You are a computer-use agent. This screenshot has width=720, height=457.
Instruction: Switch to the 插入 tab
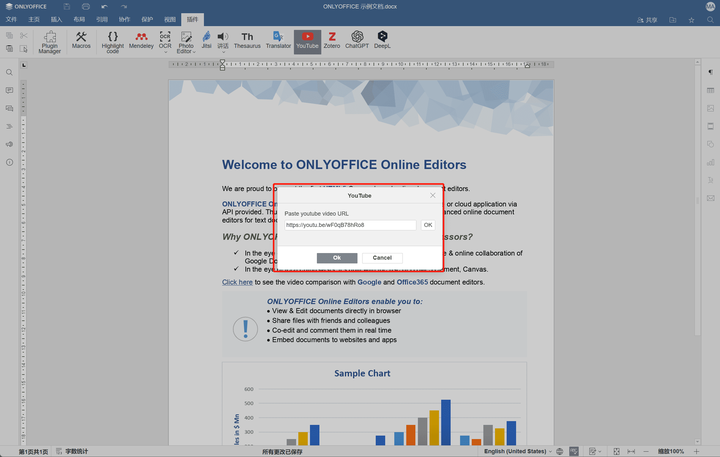(56, 19)
